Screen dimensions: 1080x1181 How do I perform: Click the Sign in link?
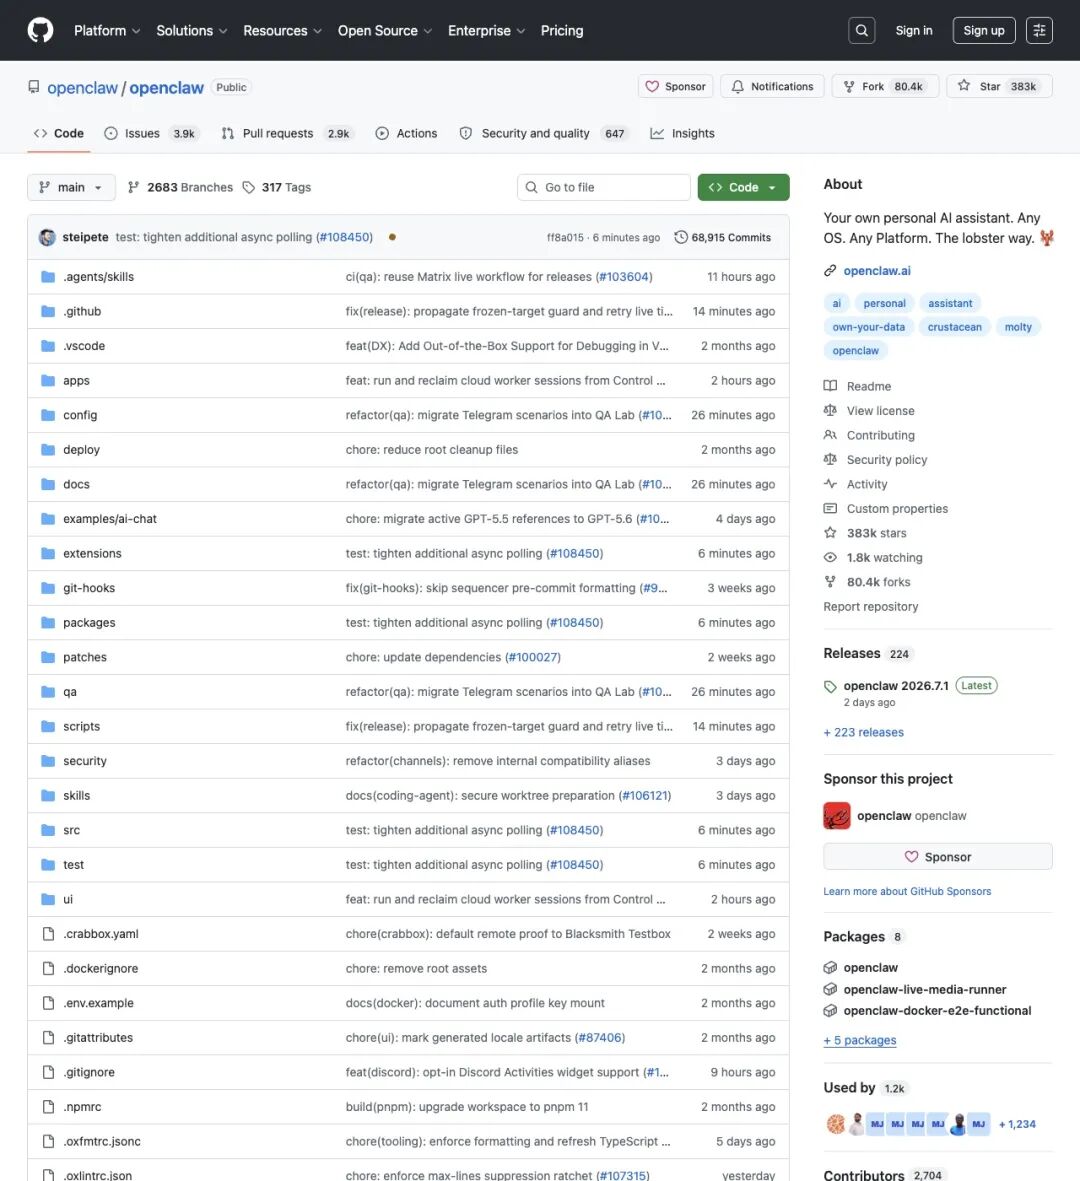(x=914, y=30)
